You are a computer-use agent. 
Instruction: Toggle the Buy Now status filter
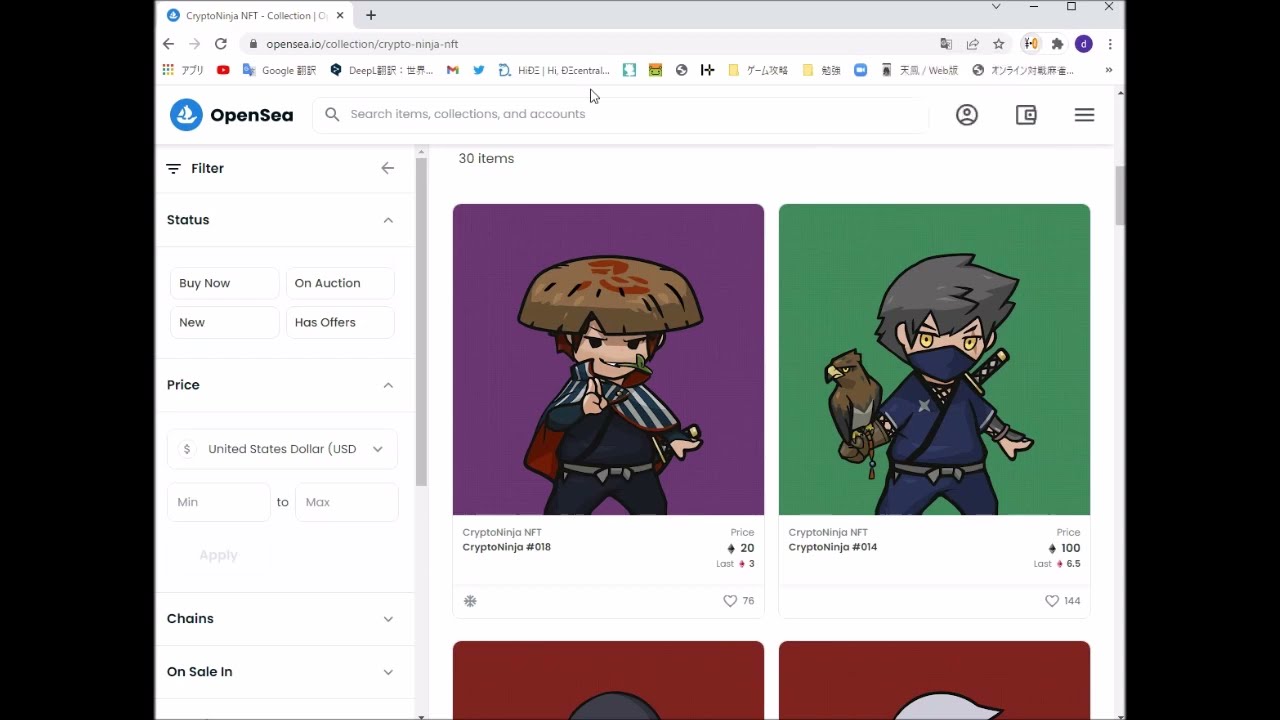coord(224,283)
